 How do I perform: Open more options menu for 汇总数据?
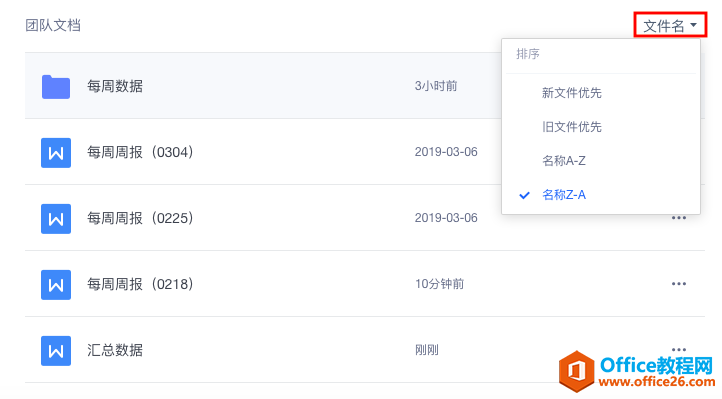click(x=679, y=349)
